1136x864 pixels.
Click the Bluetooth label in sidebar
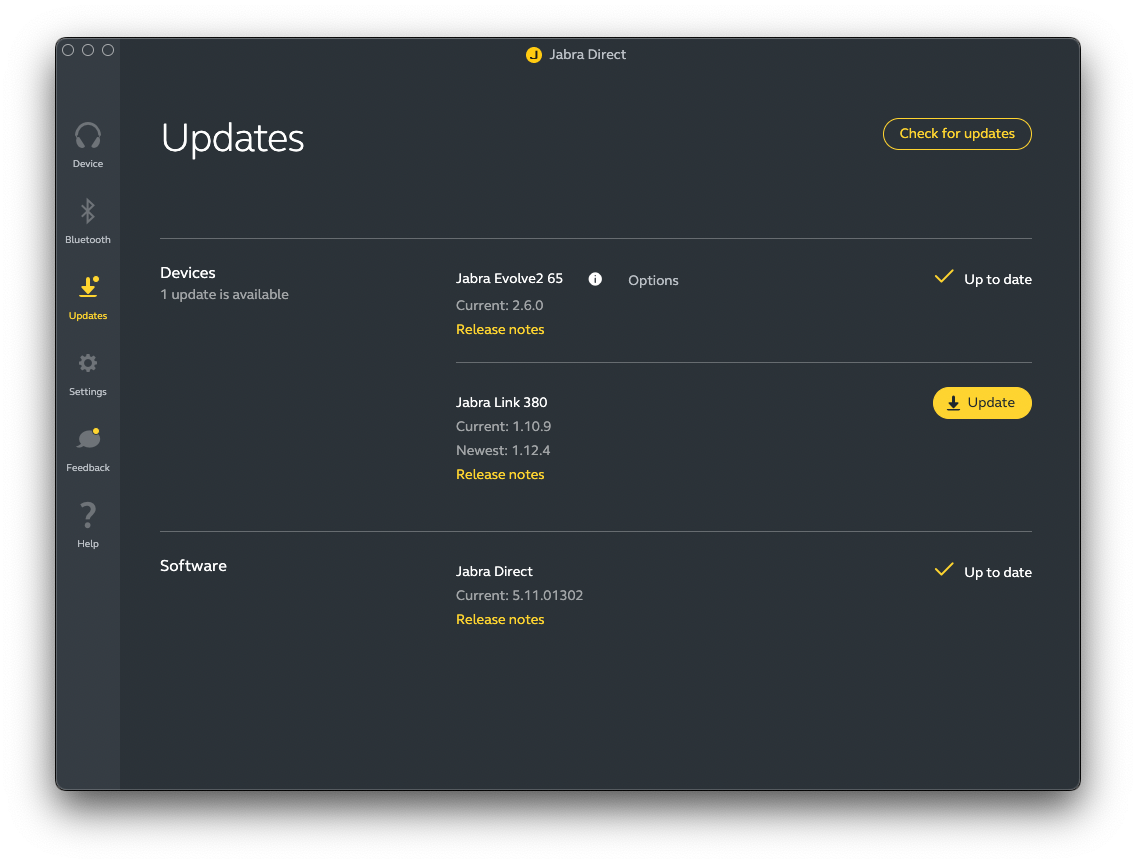[x=88, y=240]
